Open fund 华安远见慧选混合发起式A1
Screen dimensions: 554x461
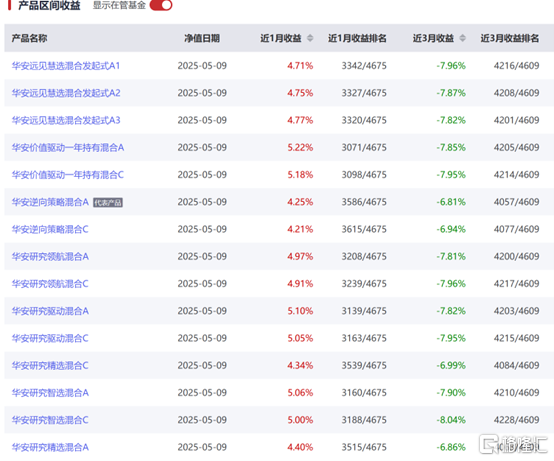click(66, 66)
